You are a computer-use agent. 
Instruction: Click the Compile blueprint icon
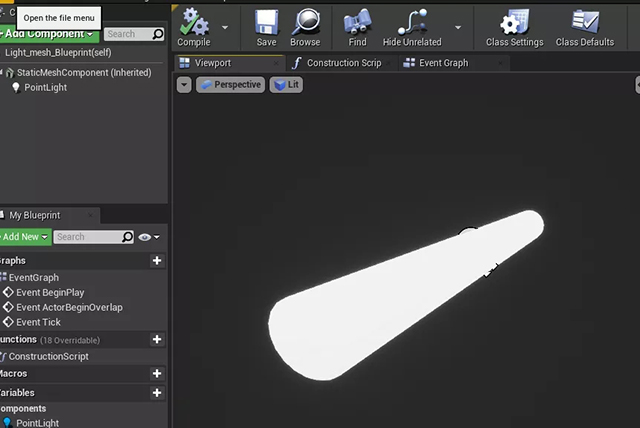[x=193, y=22]
